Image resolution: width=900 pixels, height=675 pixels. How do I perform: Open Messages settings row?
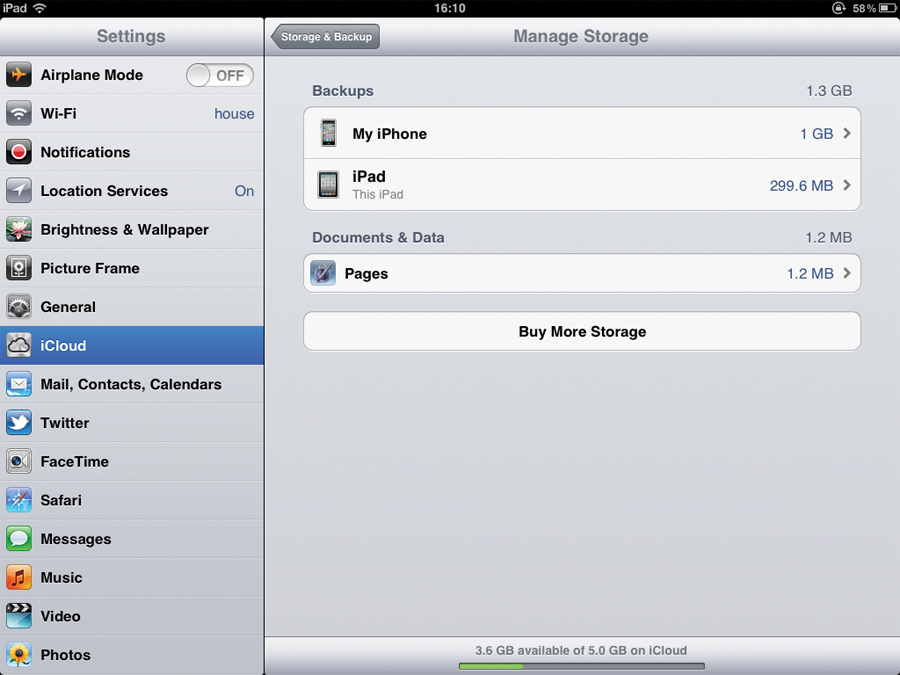132,539
